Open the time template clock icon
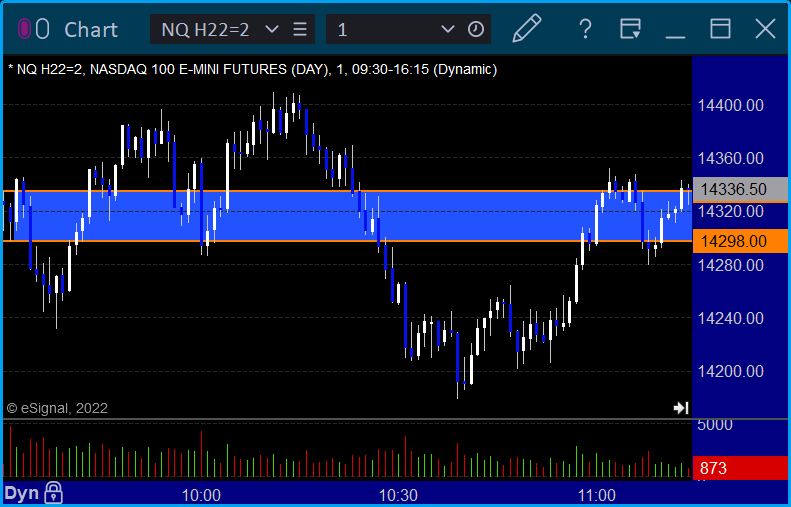This screenshot has width=791, height=507. [x=476, y=29]
